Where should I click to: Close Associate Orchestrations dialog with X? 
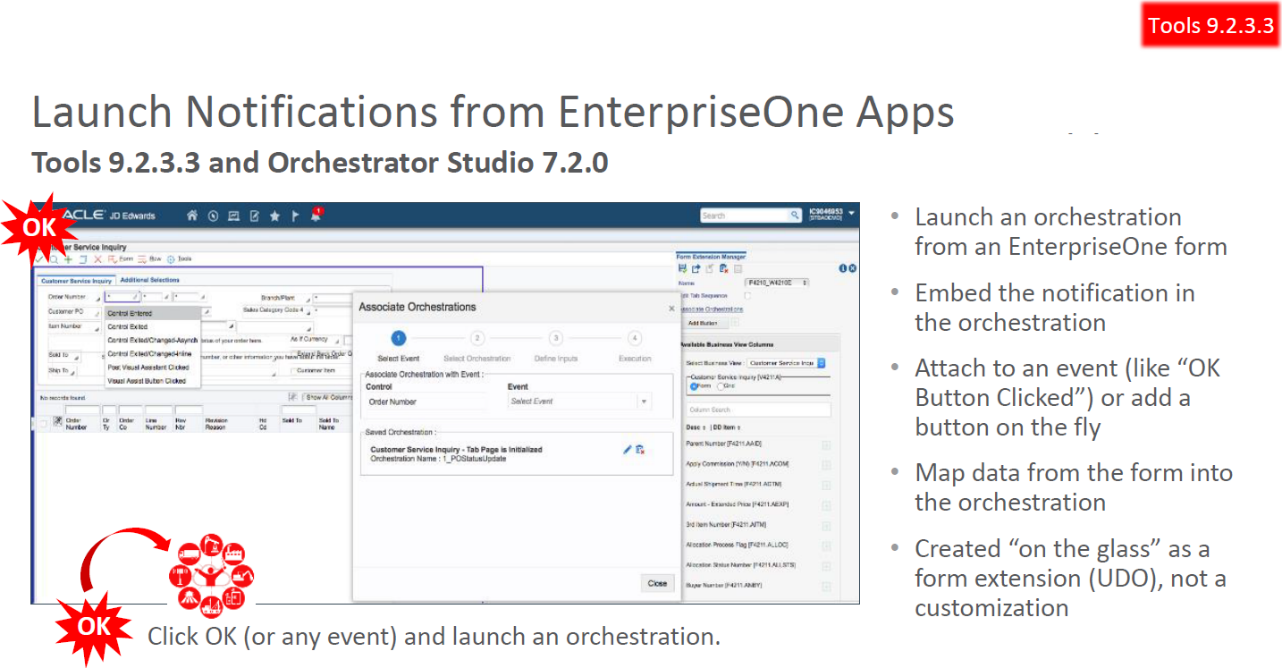672,308
